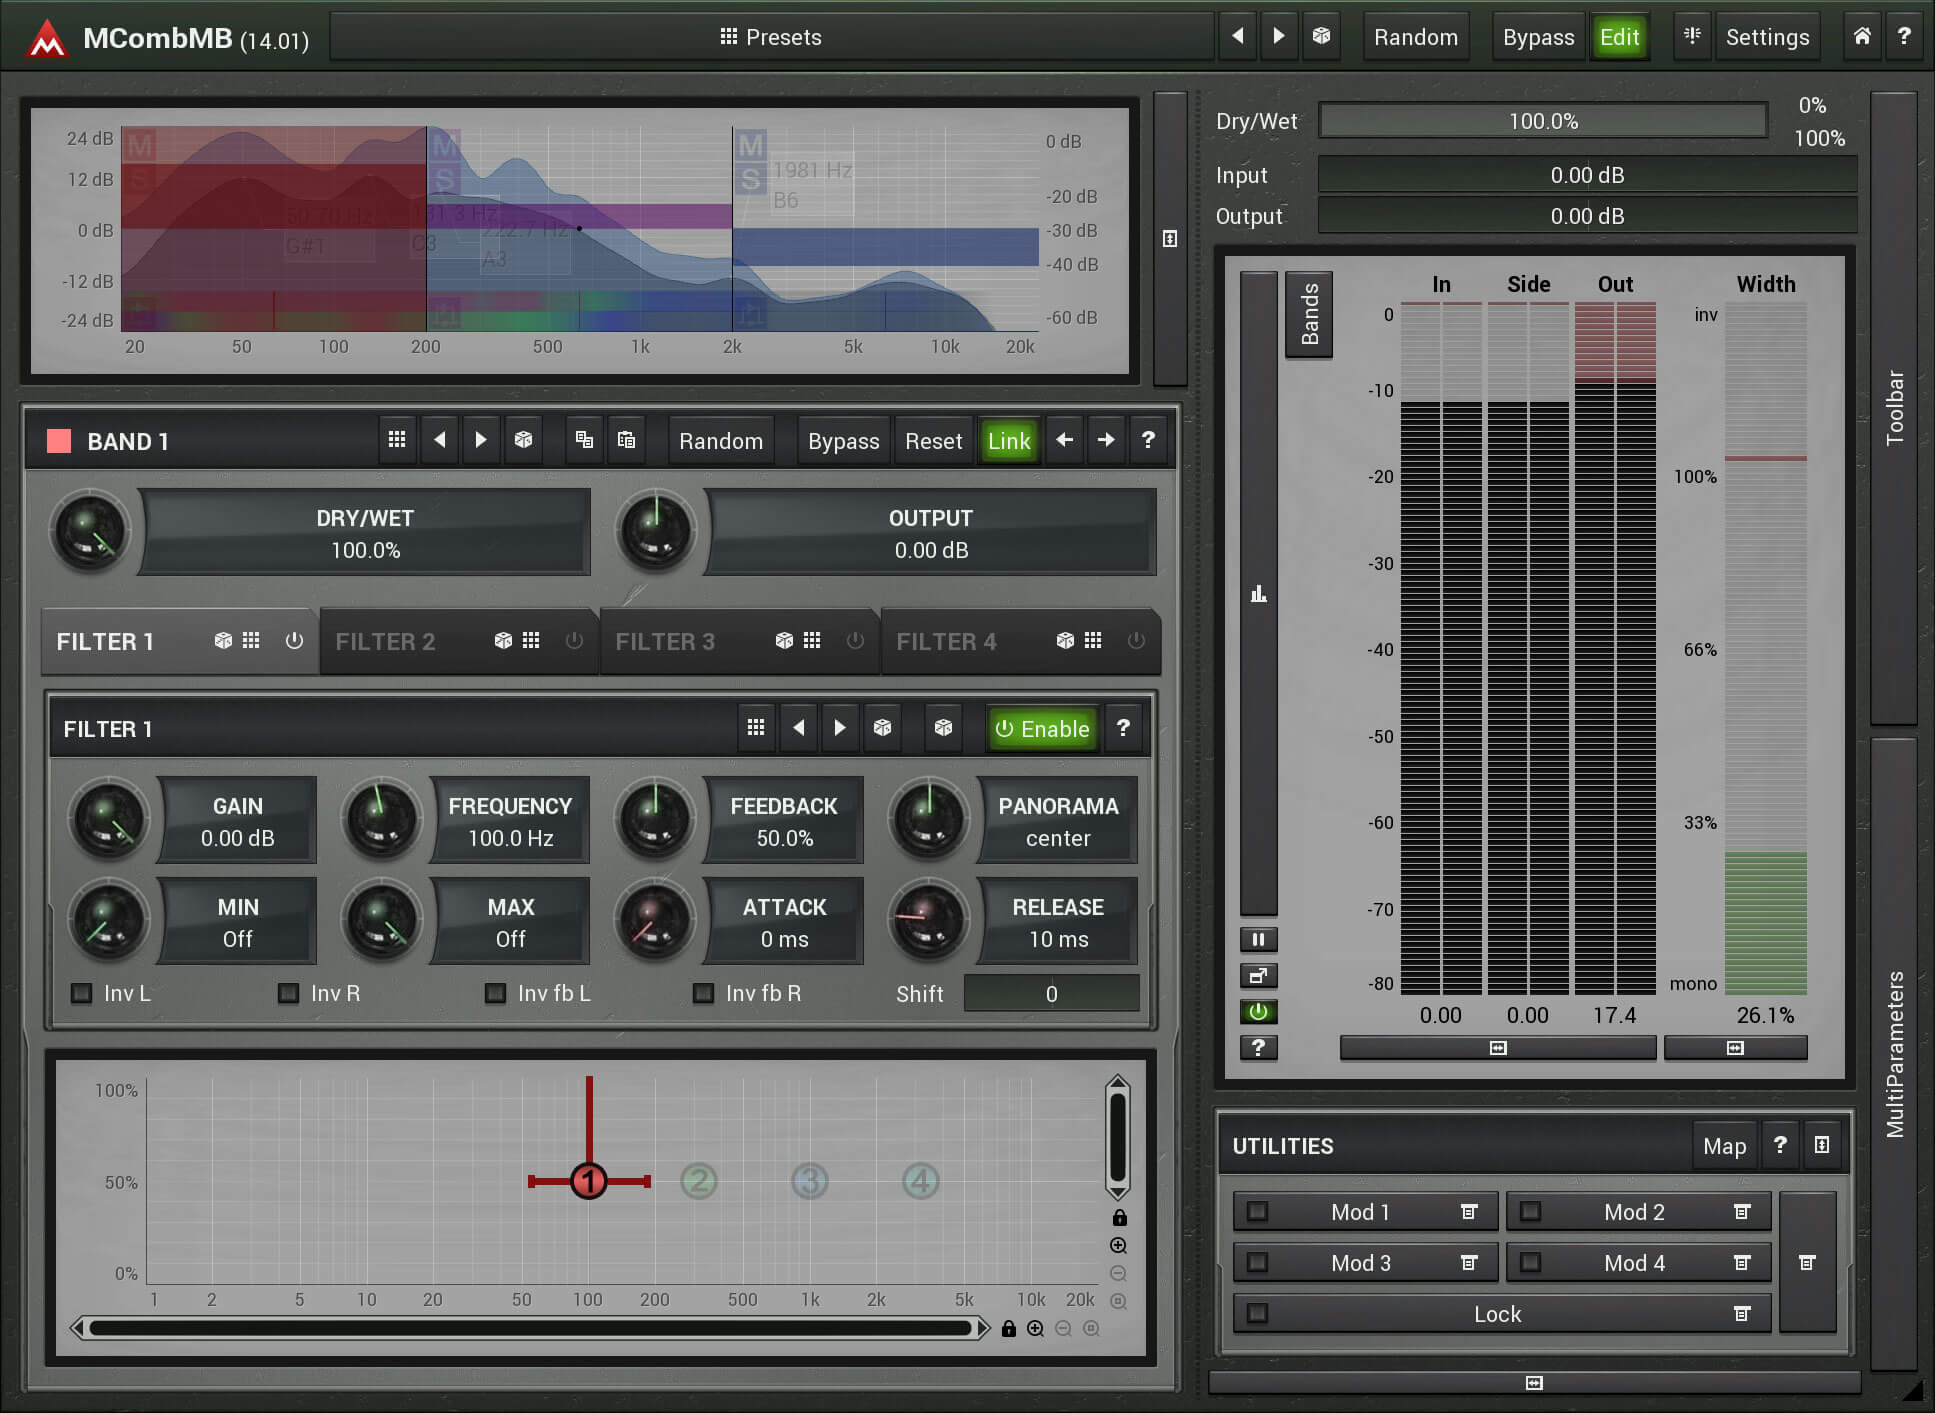
Task: Click the global Random button
Action: (x=1415, y=37)
